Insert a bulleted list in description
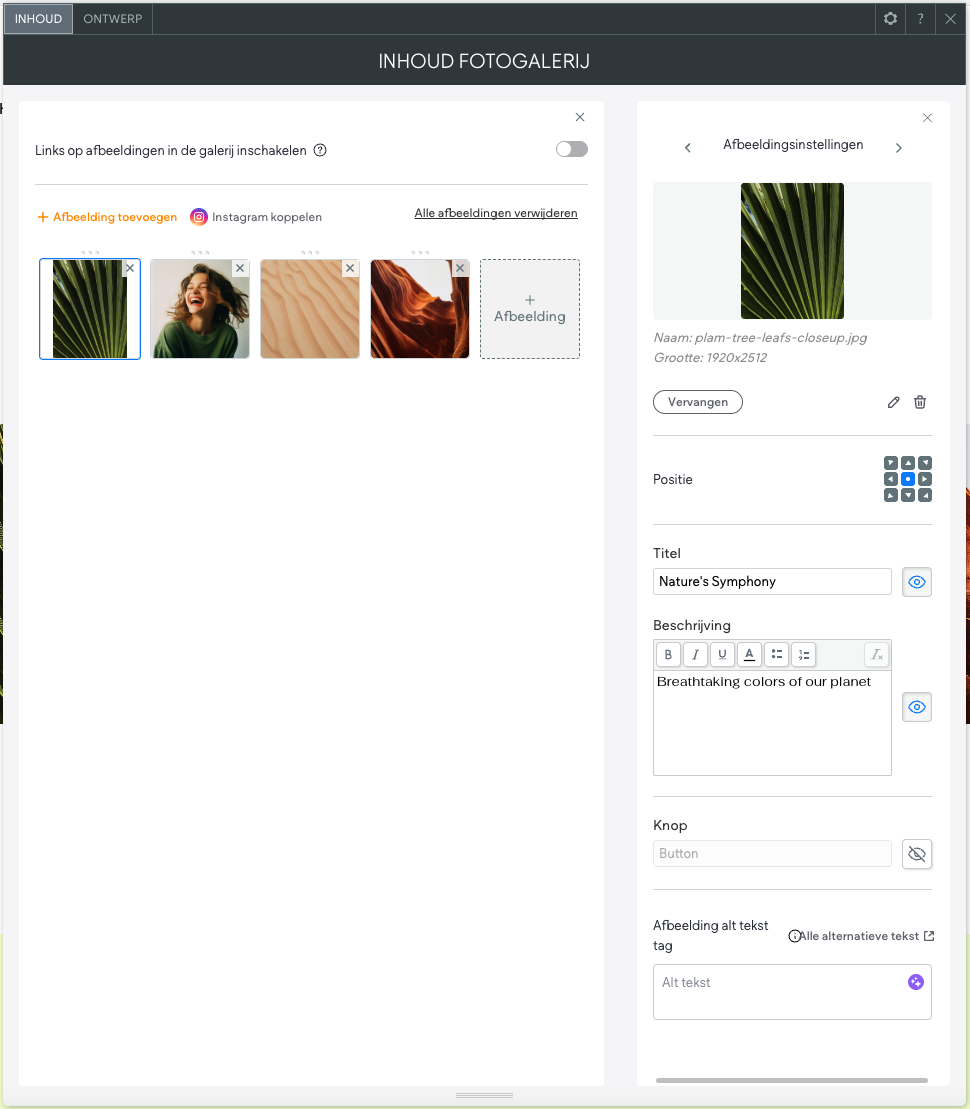970x1109 pixels. [x=776, y=655]
